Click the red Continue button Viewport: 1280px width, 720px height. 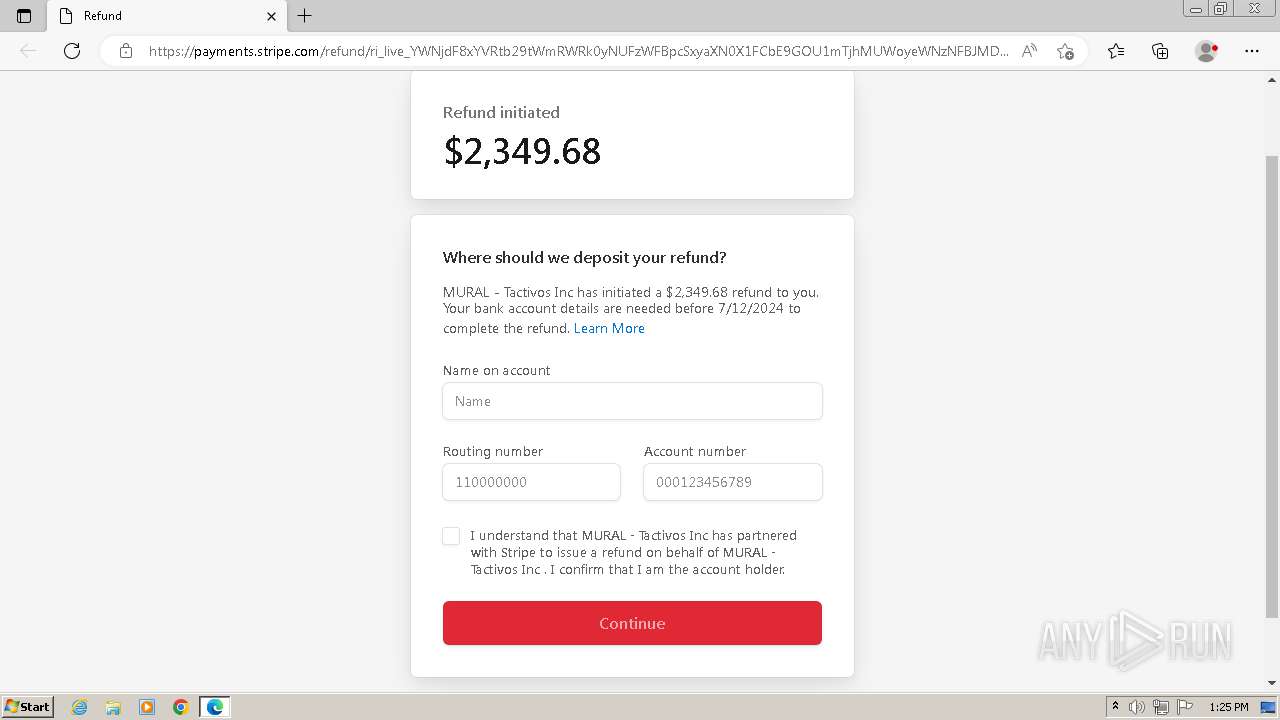tap(632, 623)
